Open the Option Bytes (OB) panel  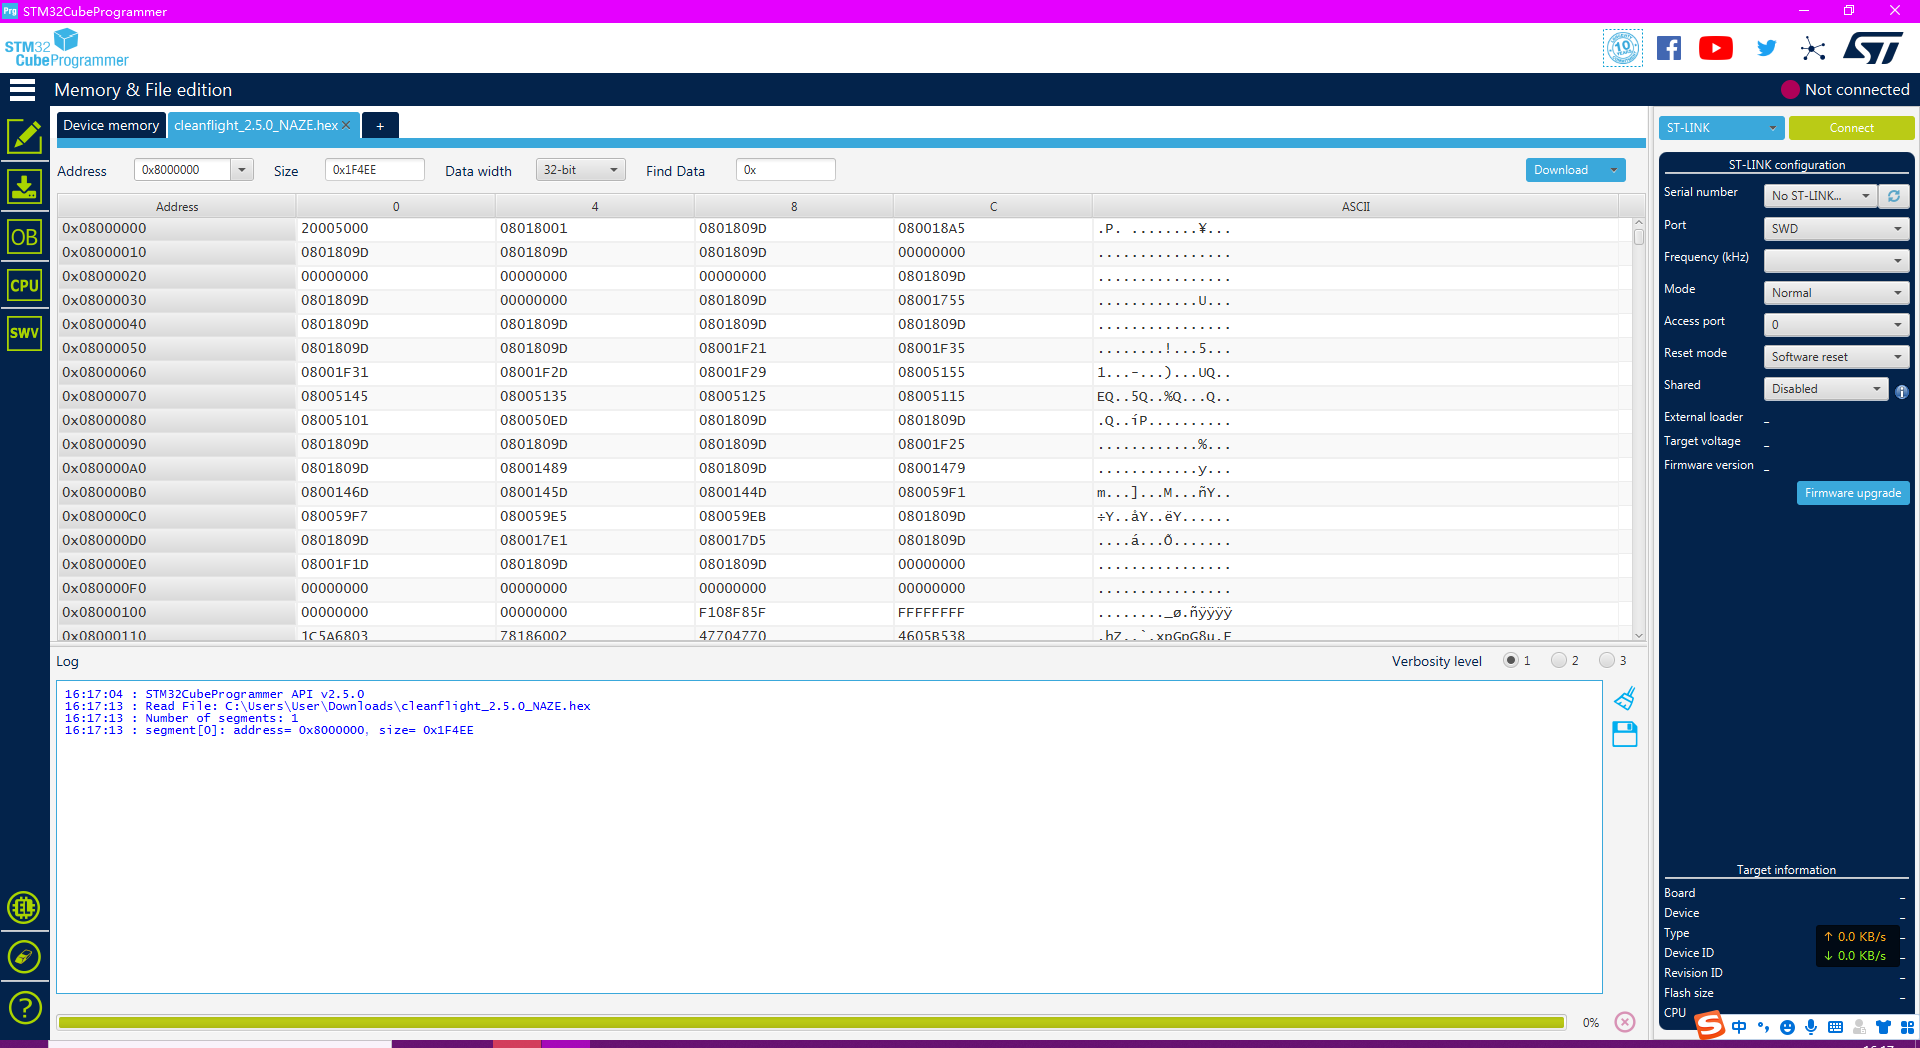(24, 237)
